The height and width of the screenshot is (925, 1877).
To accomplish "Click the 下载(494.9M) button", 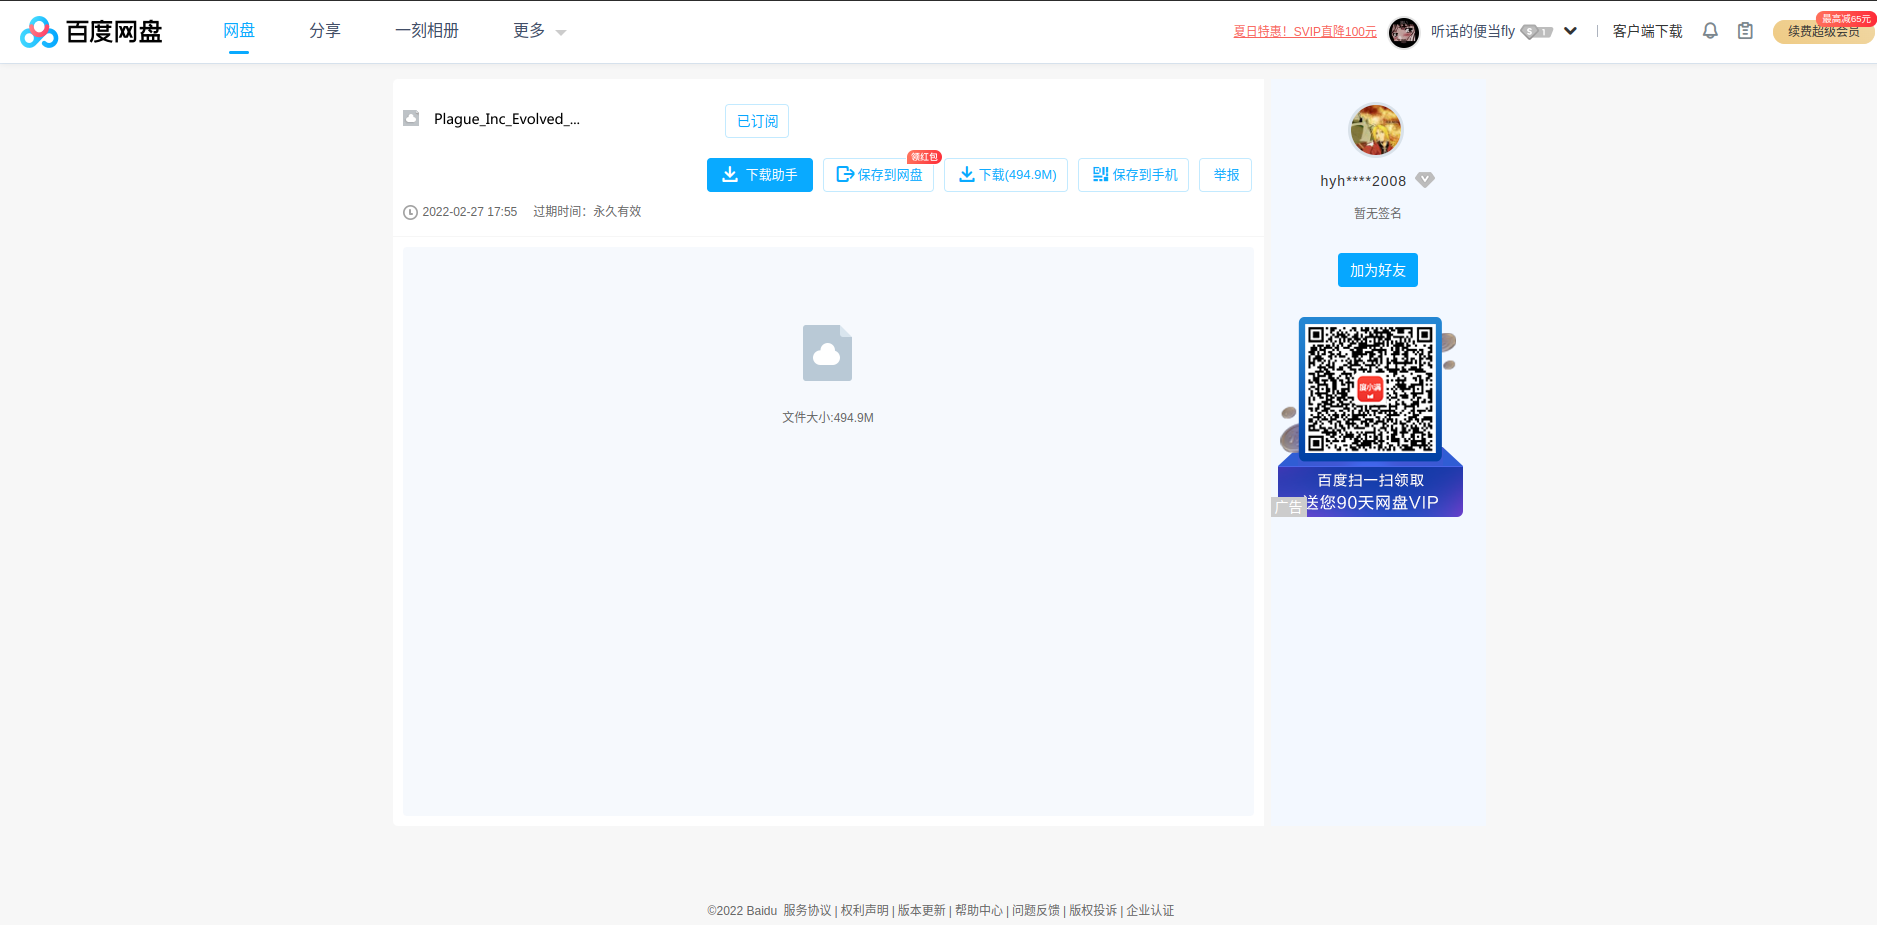I will (x=1007, y=175).
